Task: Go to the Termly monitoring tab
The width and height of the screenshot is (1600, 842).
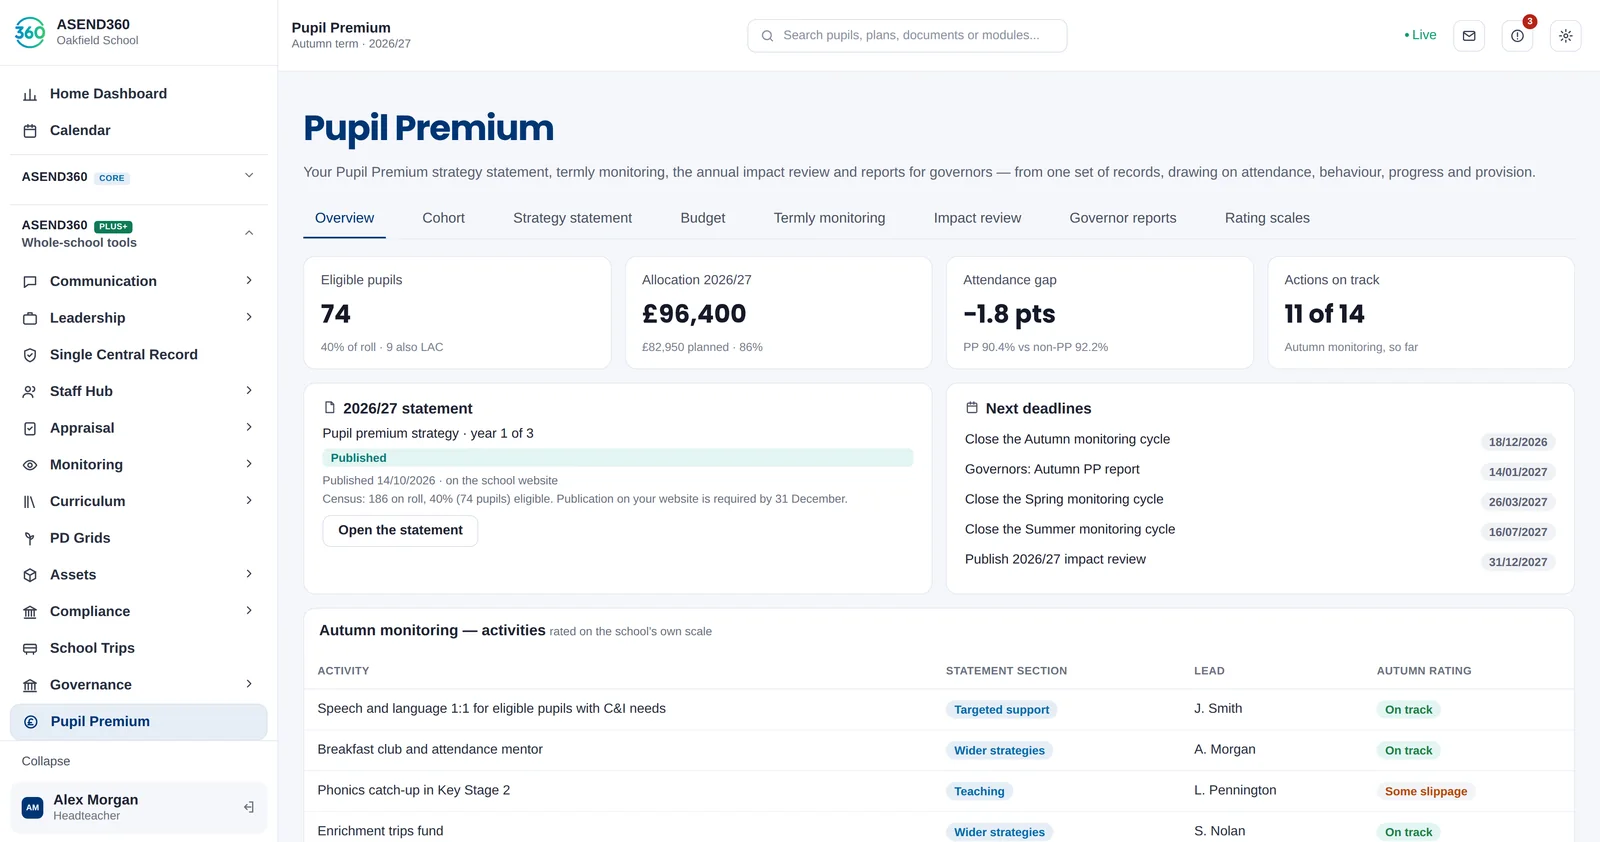Action: [829, 218]
